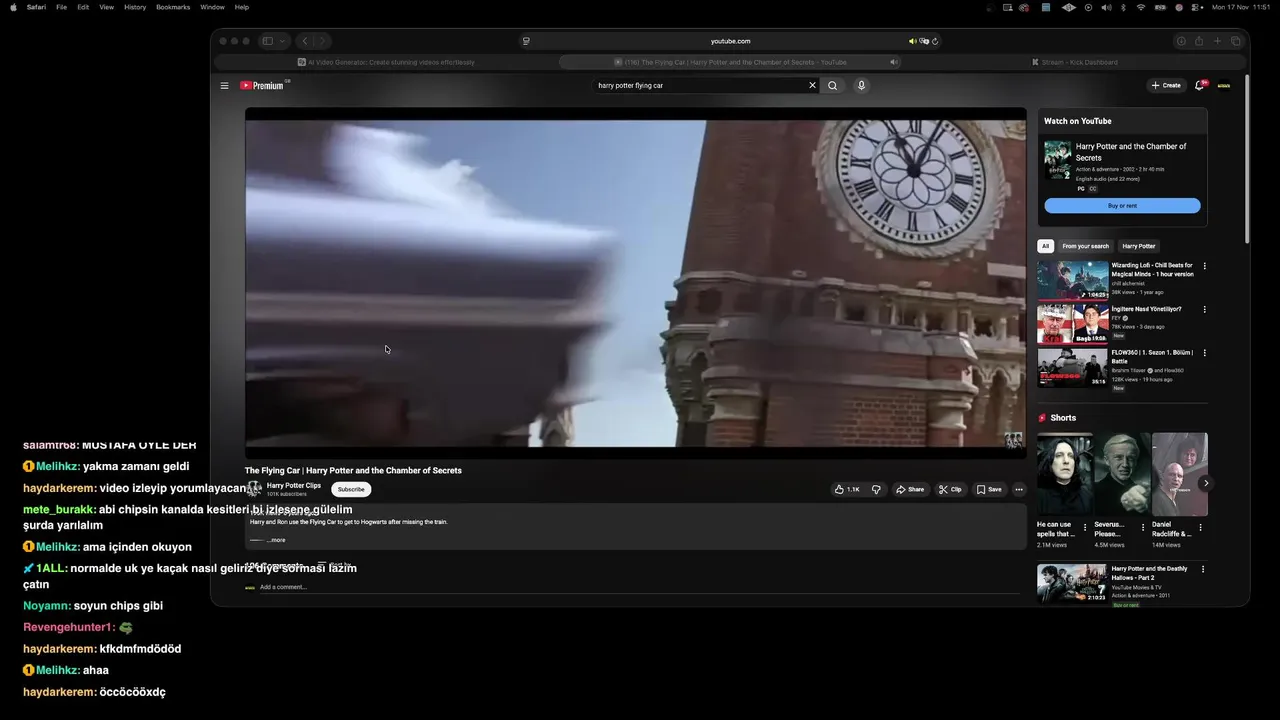
Task: Expand the description with ...more
Action: pos(276,540)
